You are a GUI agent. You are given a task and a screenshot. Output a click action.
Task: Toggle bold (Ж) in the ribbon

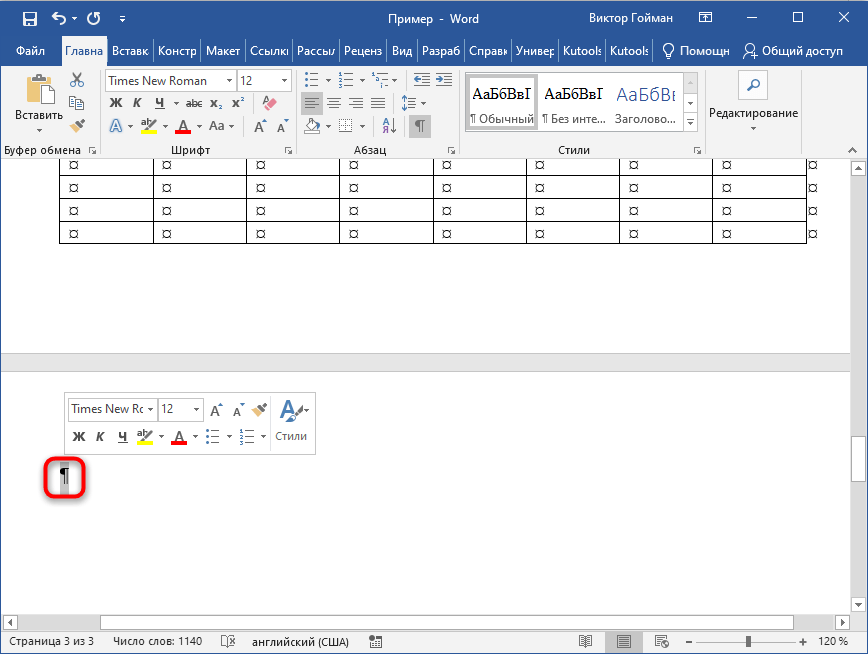(x=116, y=103)
